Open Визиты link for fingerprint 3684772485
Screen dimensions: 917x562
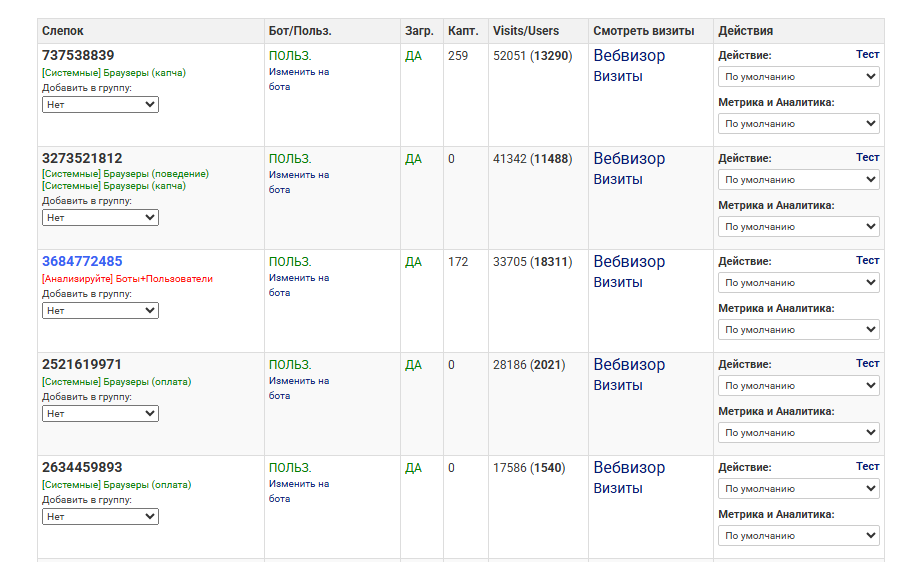617,283
